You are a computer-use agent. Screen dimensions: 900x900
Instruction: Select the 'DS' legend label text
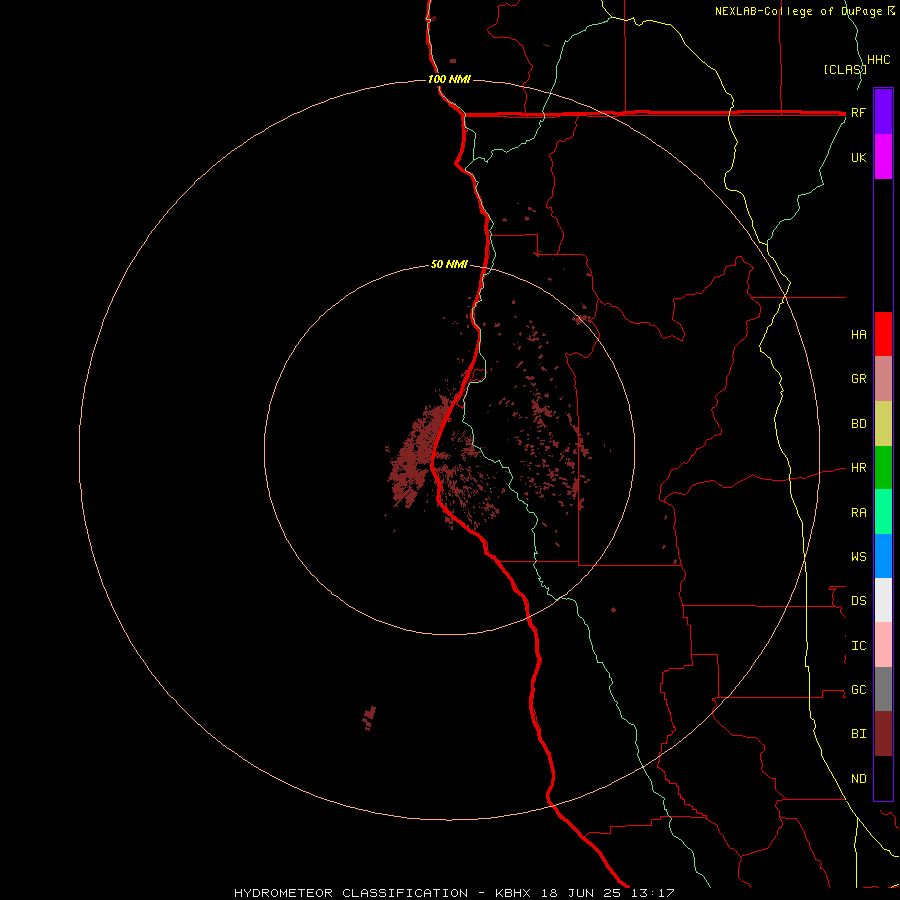(858, 600)
